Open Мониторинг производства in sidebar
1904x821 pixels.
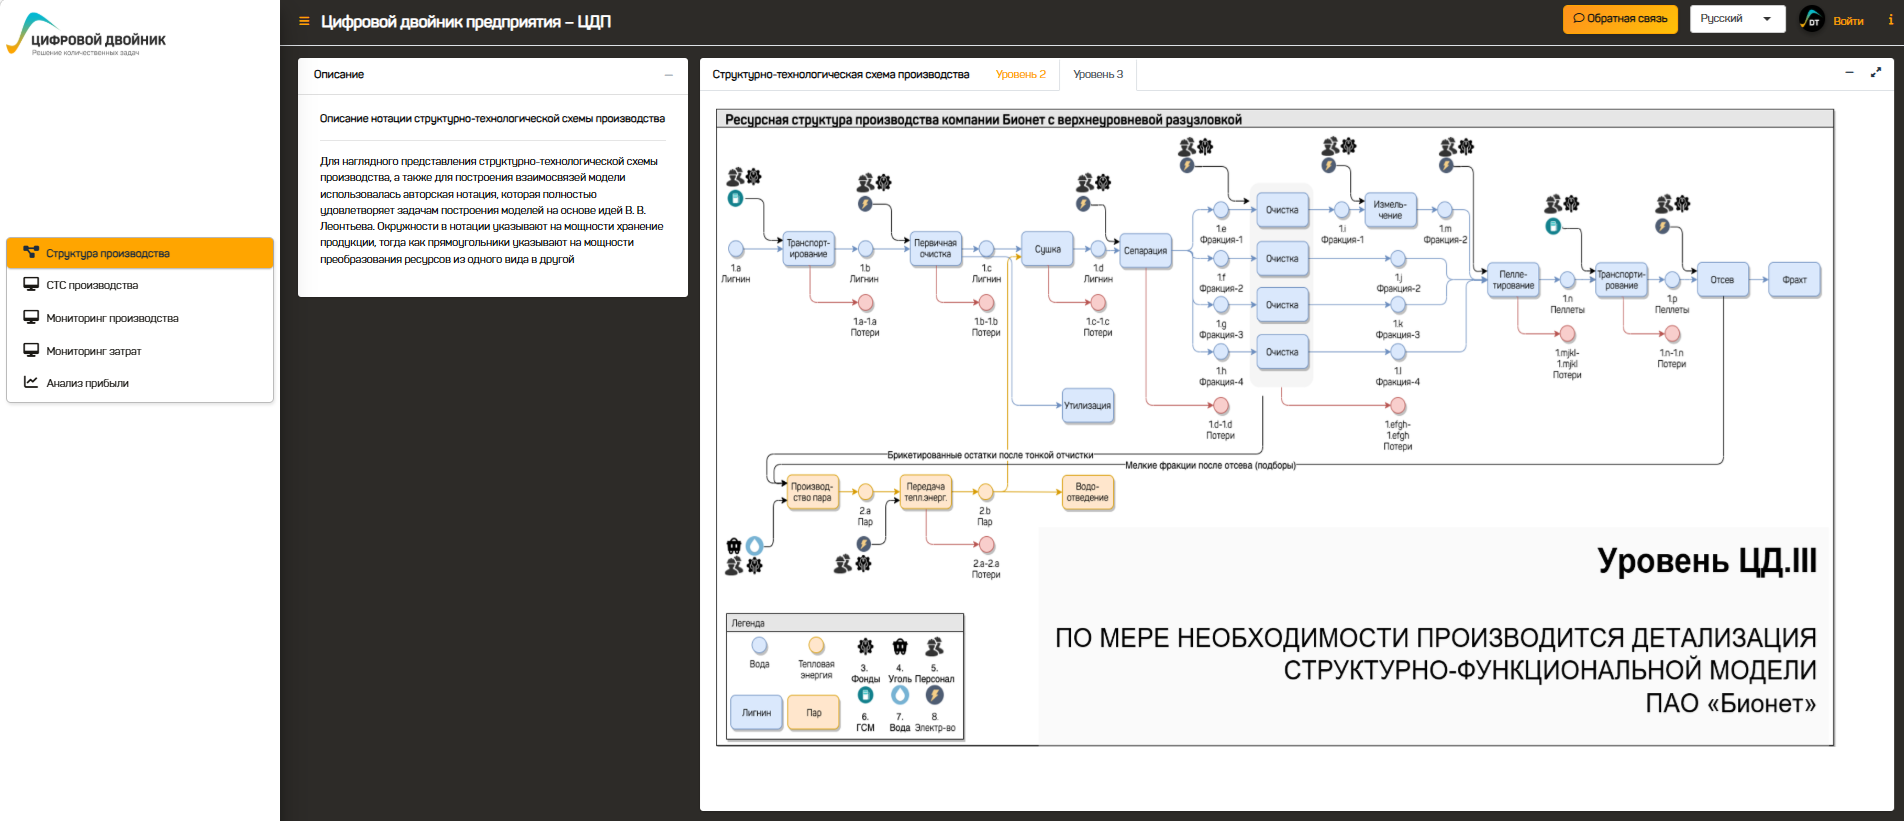[x=112, y=318]
